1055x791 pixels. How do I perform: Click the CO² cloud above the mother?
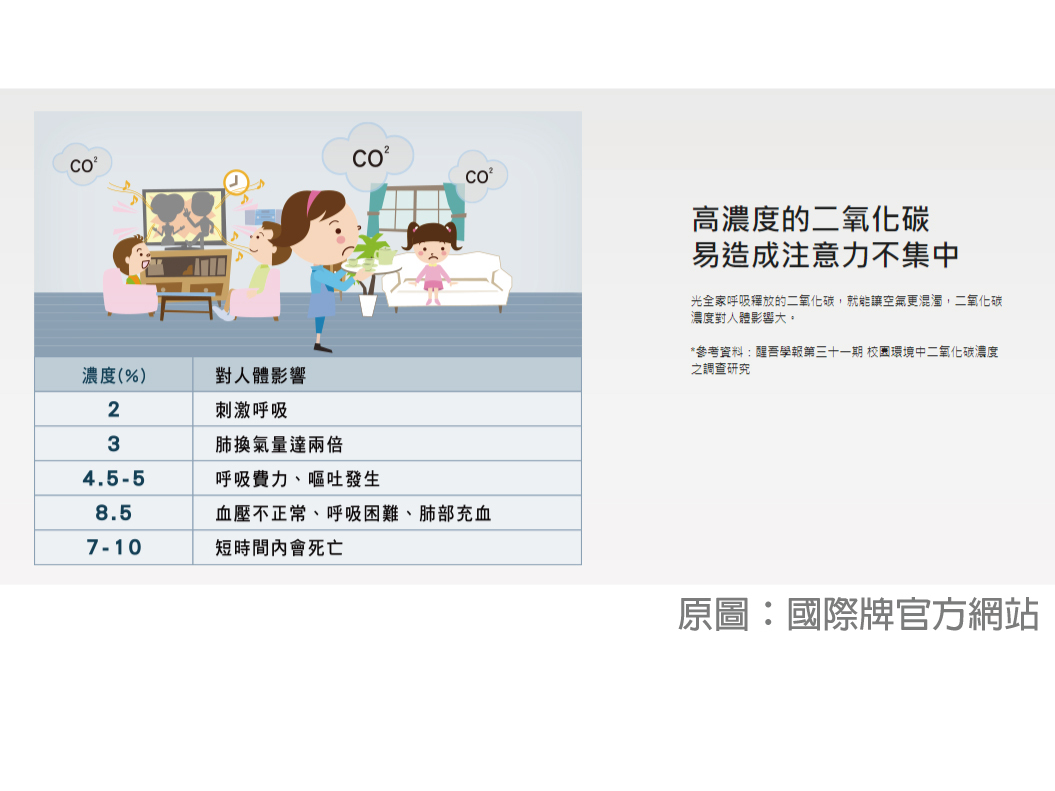point(369,155)
